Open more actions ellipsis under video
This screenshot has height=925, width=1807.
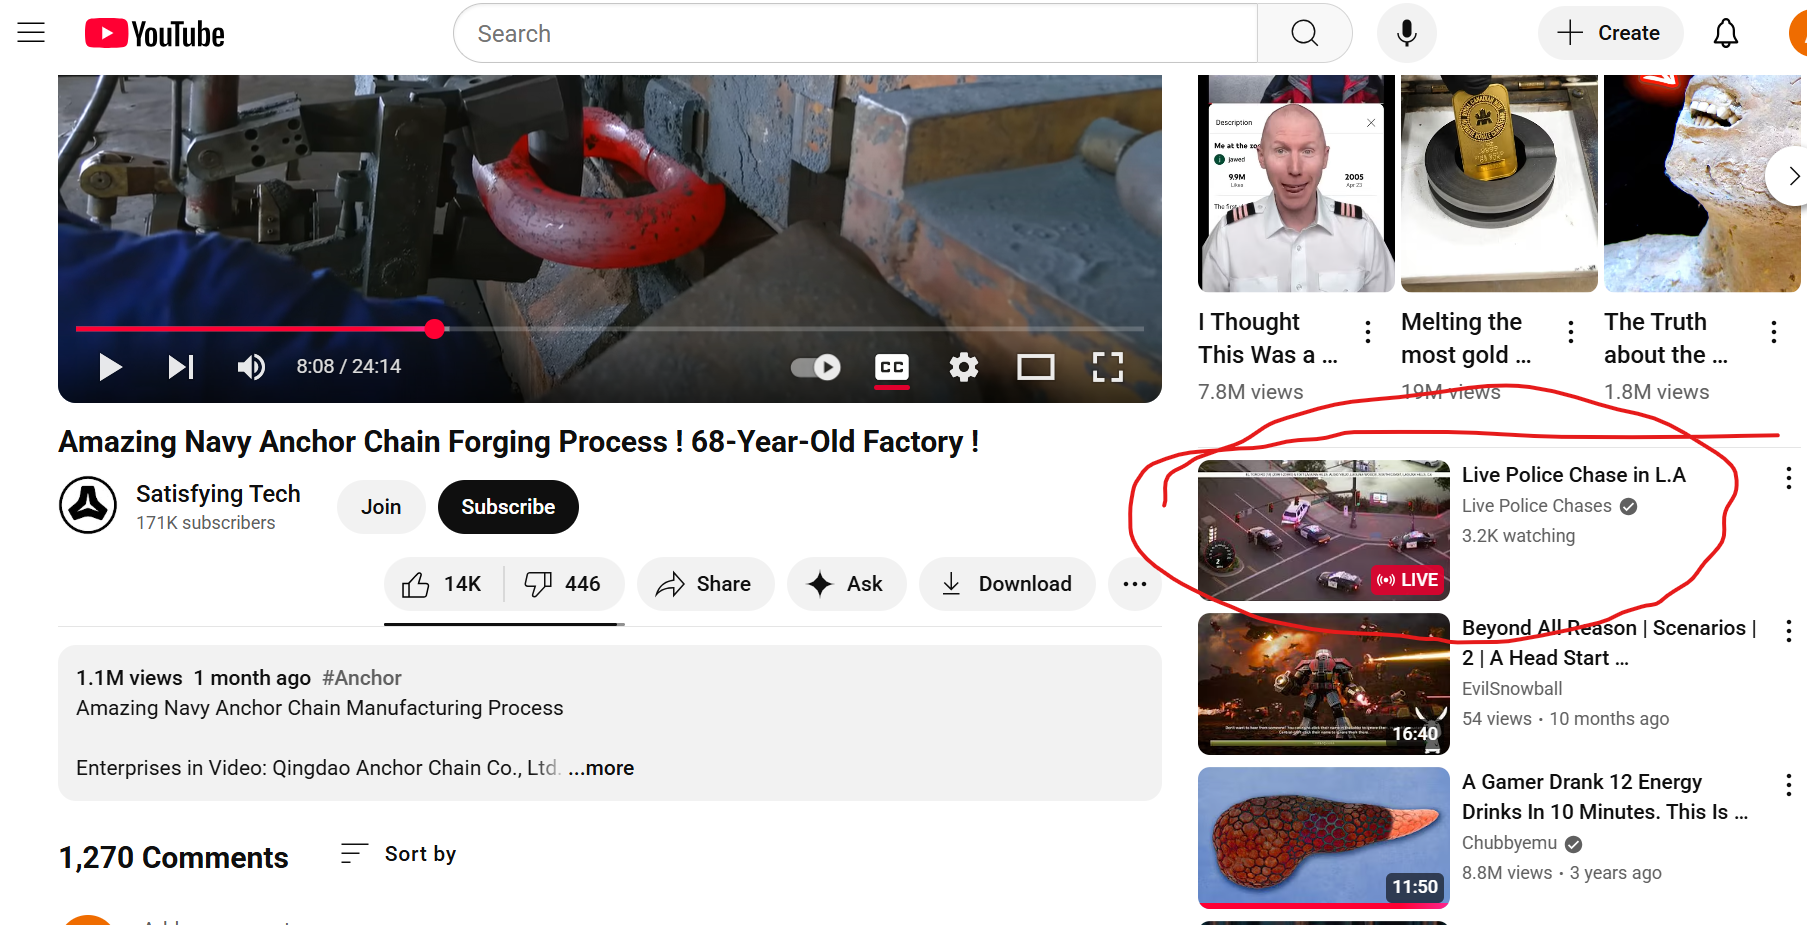[1135, 584]
